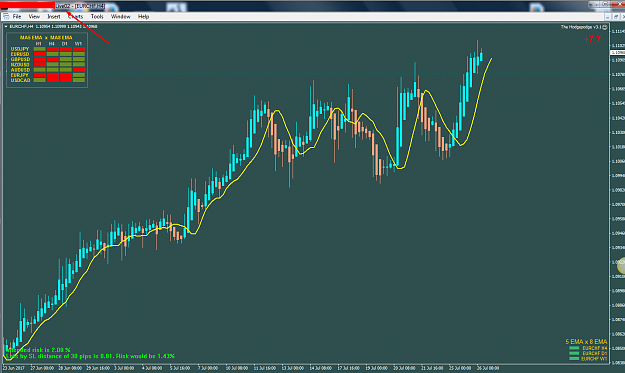Click the '26 Jul 08:00' time axis label
The image size is (625, 373).
click(488, 368)
